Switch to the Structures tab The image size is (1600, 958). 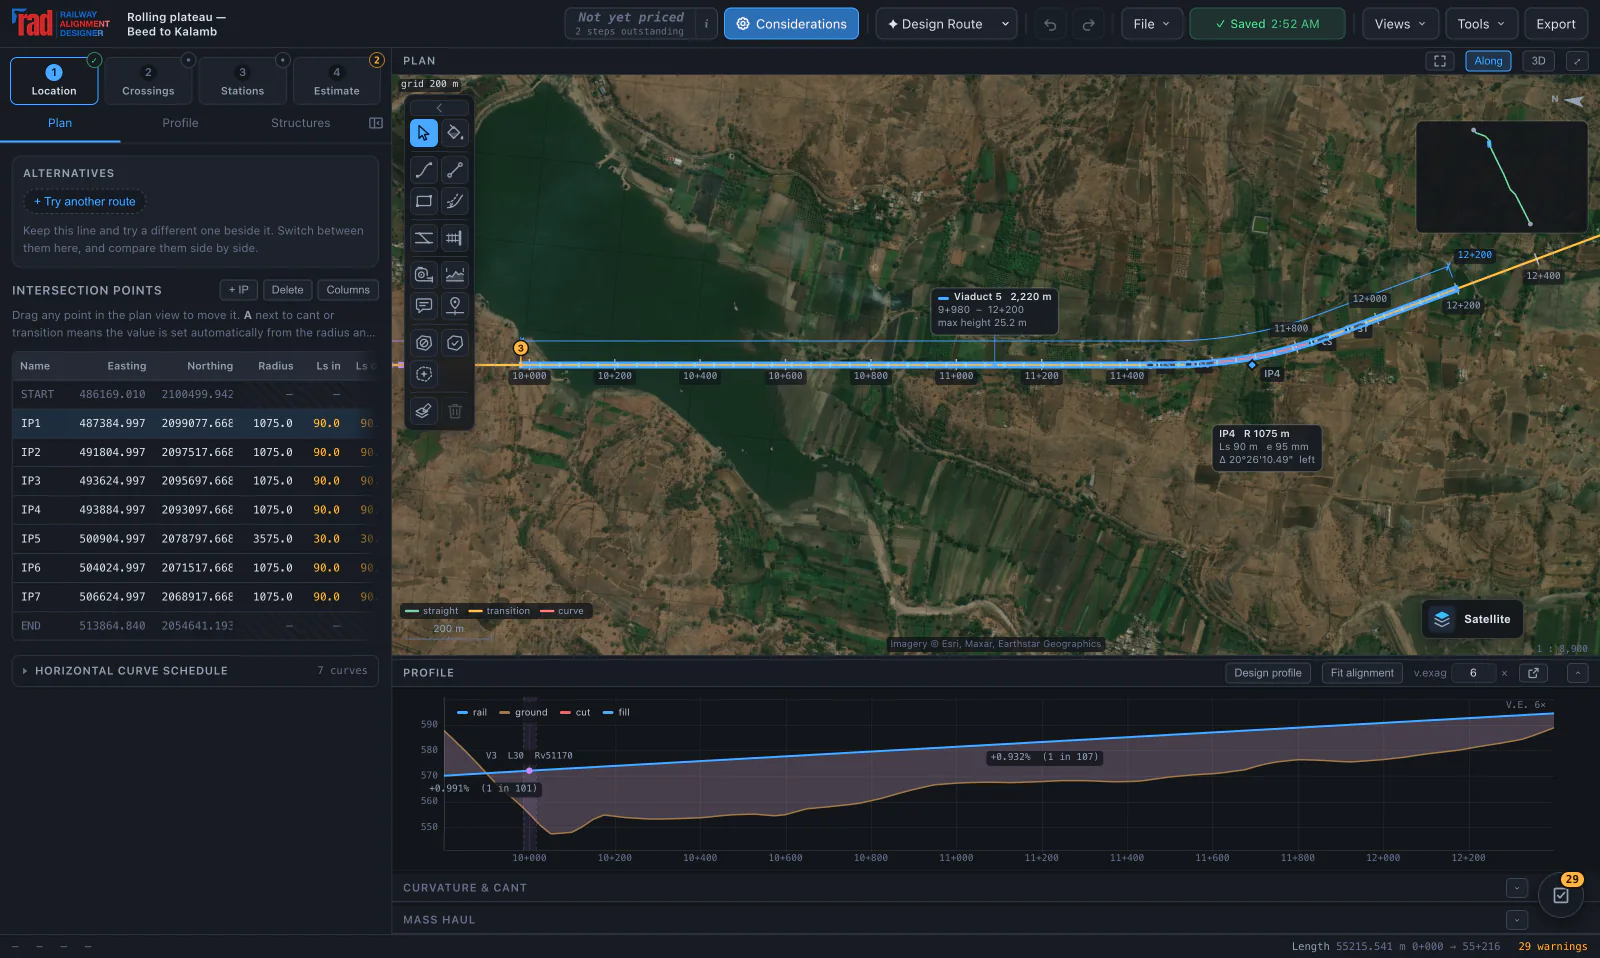pyautogui.click(x=300, y=123)
